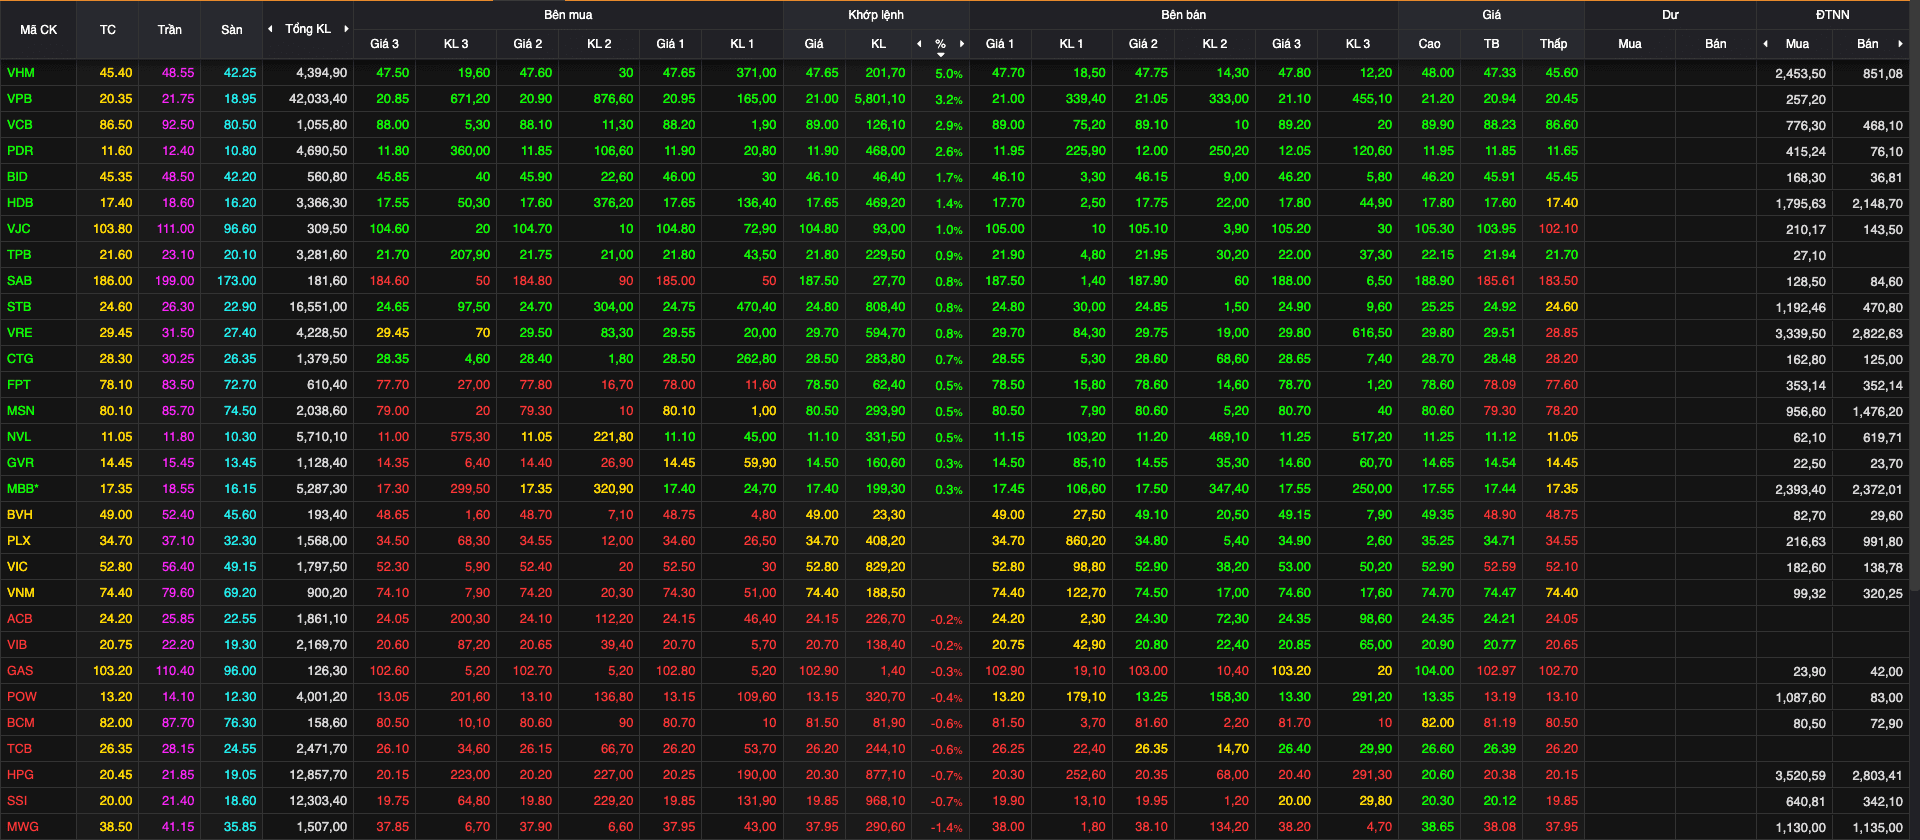The image size is (1920, 840).
Task: Click the left arrow beside ĐTNN Mua header
Action: (x=1765, y=44)
